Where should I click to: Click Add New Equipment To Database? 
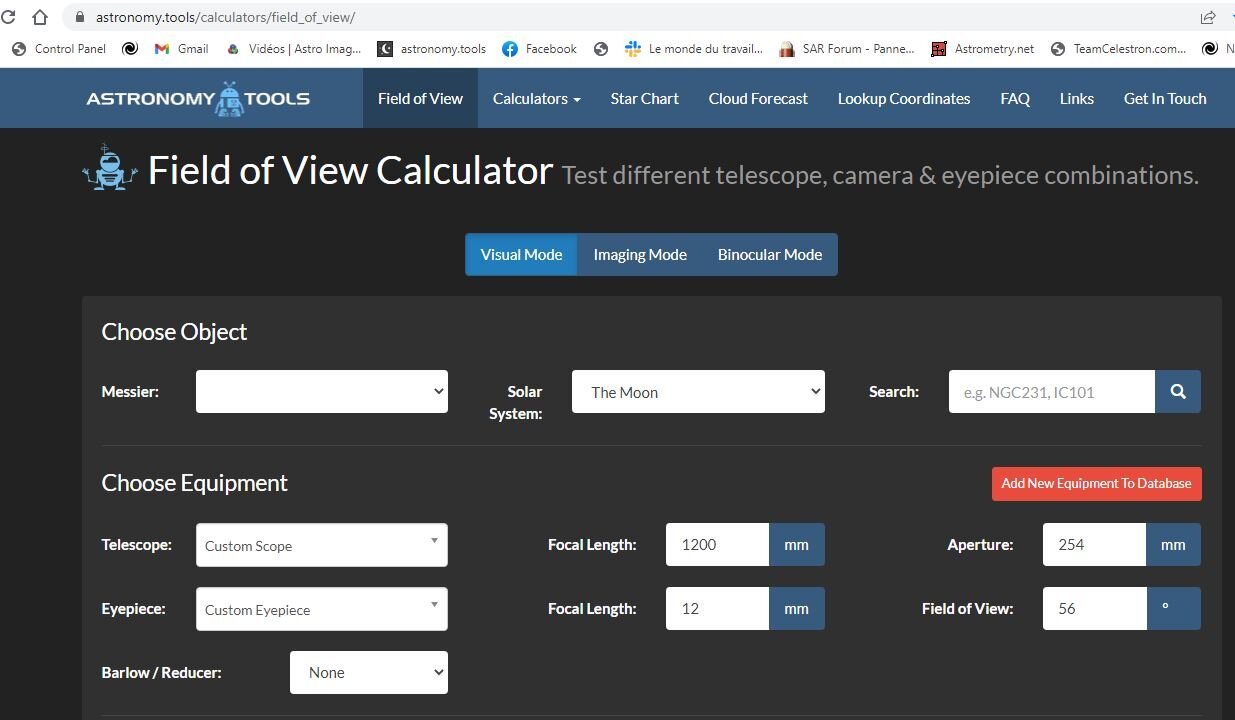point(1096,483)
